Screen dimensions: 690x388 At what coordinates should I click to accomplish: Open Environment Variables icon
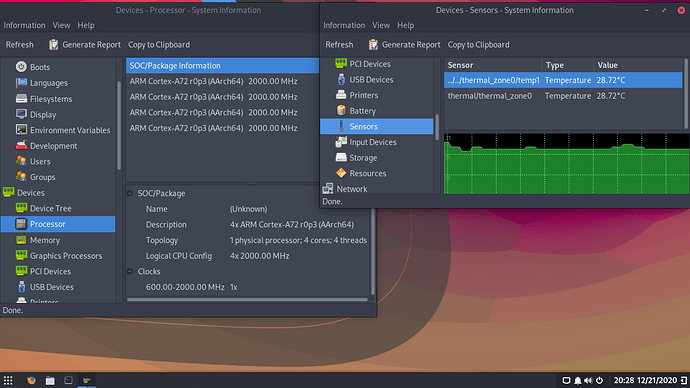coord(21,130)
